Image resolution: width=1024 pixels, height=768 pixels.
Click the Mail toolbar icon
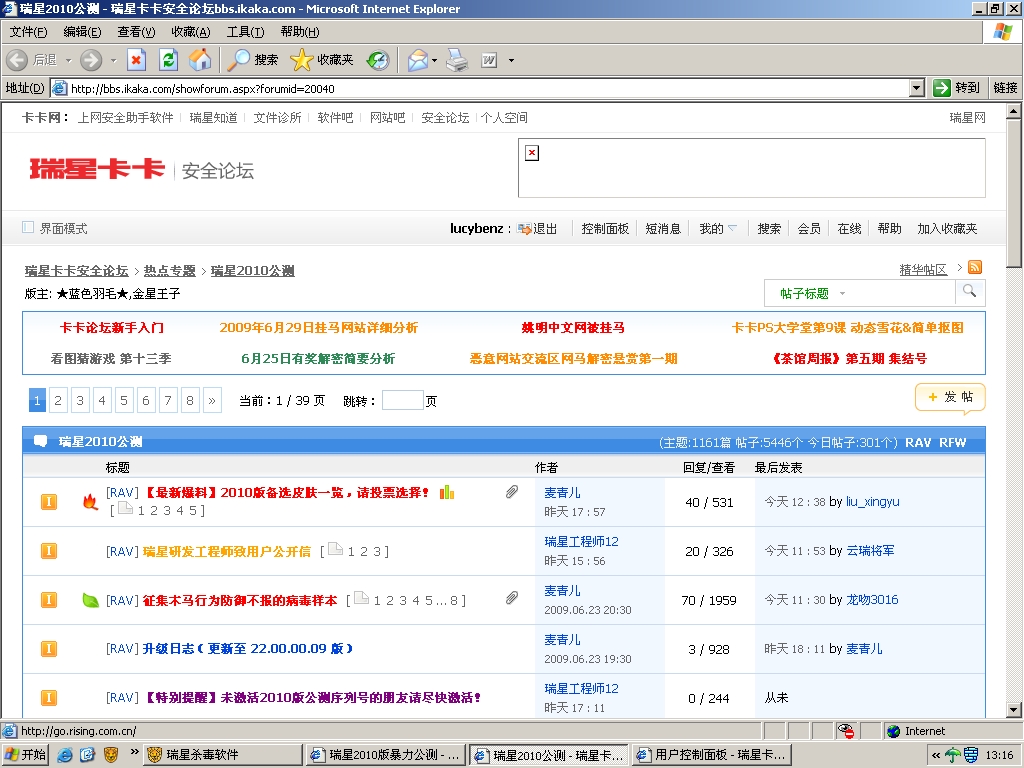[417, 60]
